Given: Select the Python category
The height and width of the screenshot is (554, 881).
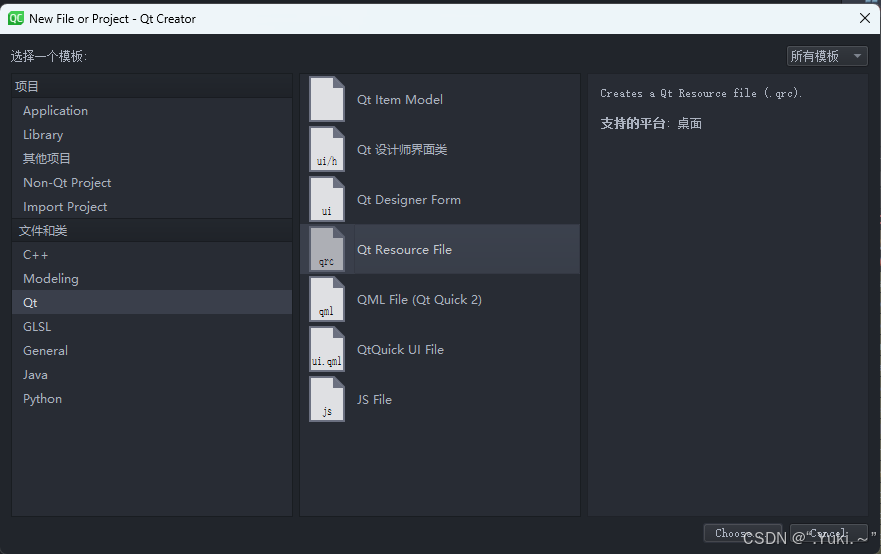Looking at the screenshot, I should 152,399.
